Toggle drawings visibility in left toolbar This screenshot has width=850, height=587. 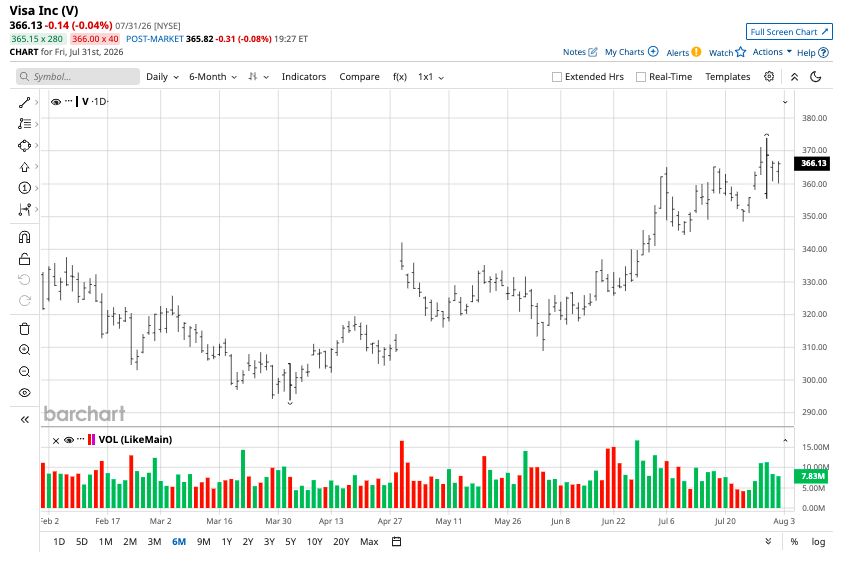(x=24, y=392)
